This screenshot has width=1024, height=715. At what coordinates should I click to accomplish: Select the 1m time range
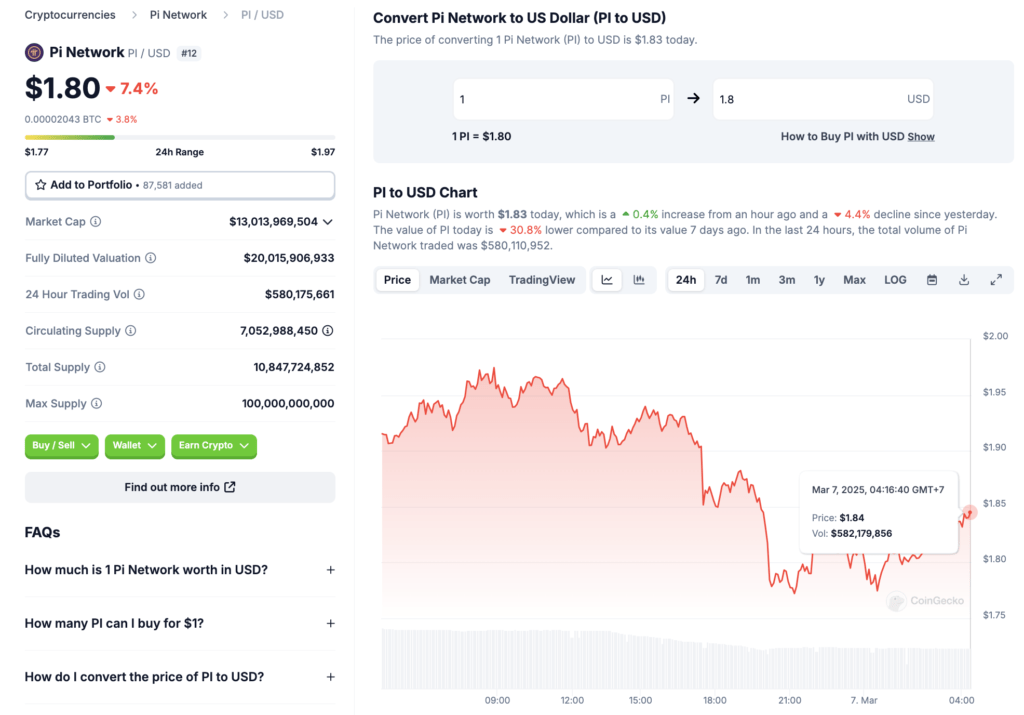pyautogui.click(x=753, y=279)
